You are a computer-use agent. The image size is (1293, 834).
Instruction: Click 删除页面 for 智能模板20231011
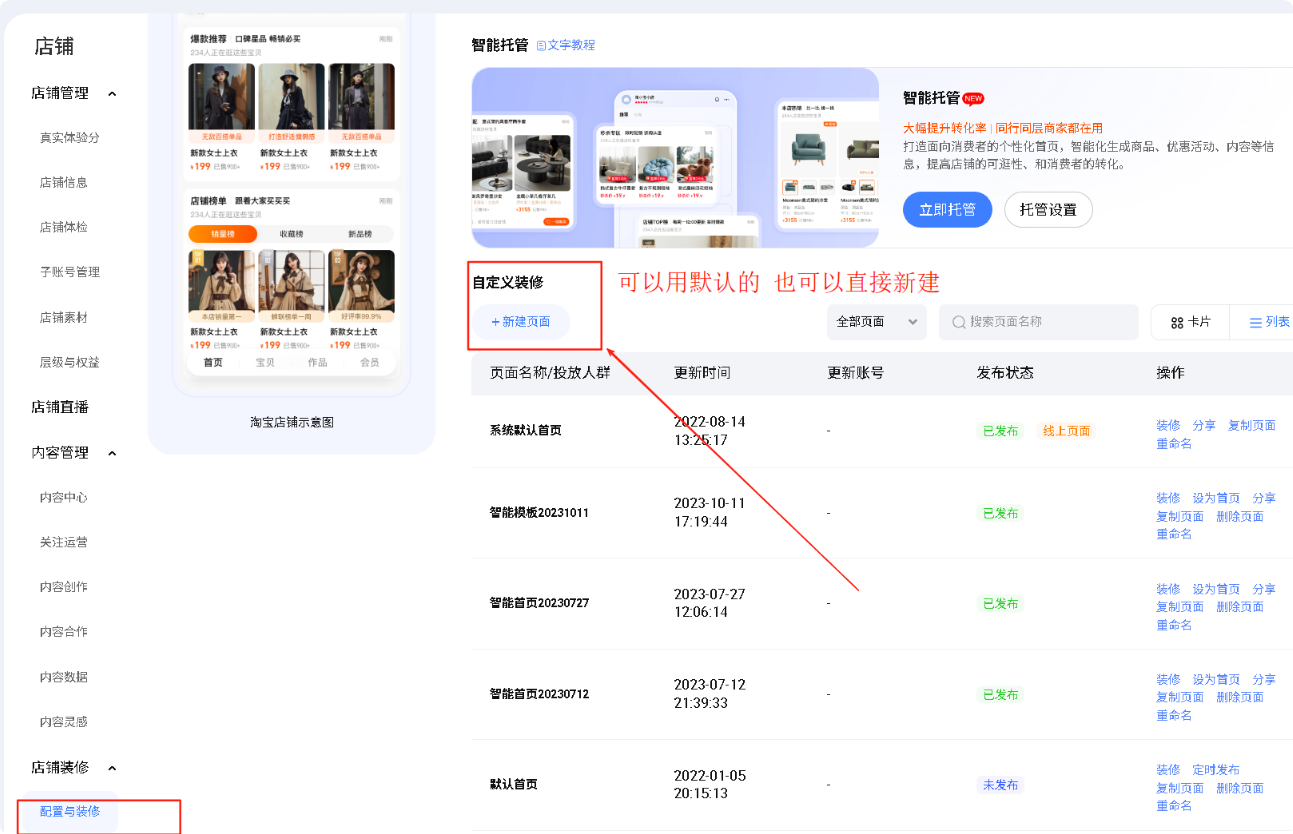point(1240,516)
